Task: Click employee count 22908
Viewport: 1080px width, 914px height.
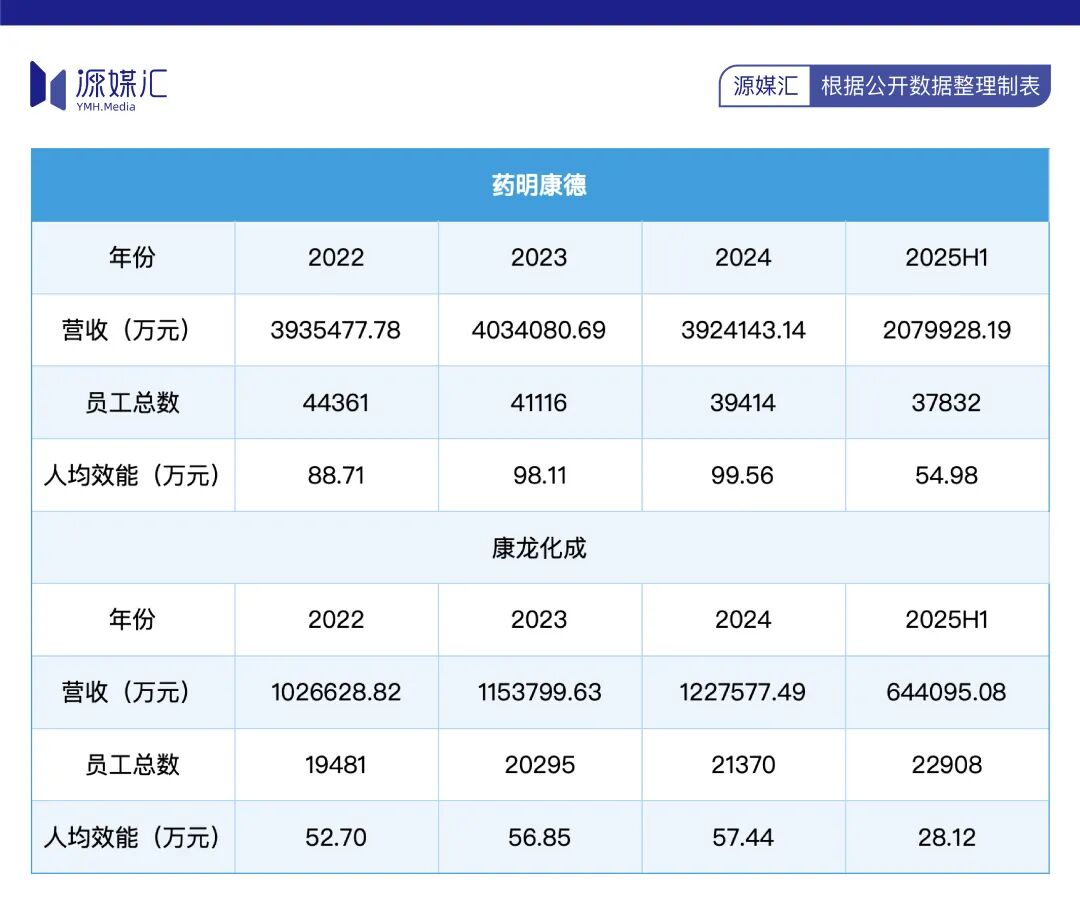Action: coord(947,765)
